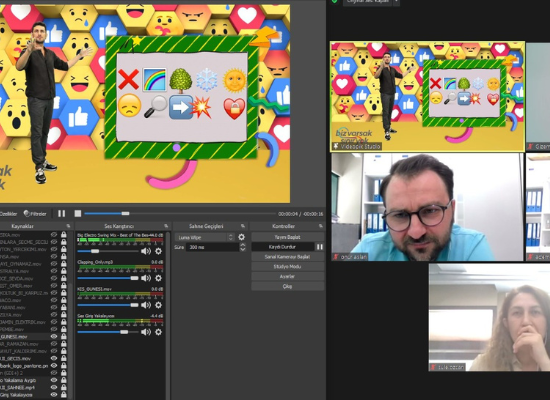550x400 pixels.
Task: Pause the recording with the pause icon
Action: [x=320, y=247]
